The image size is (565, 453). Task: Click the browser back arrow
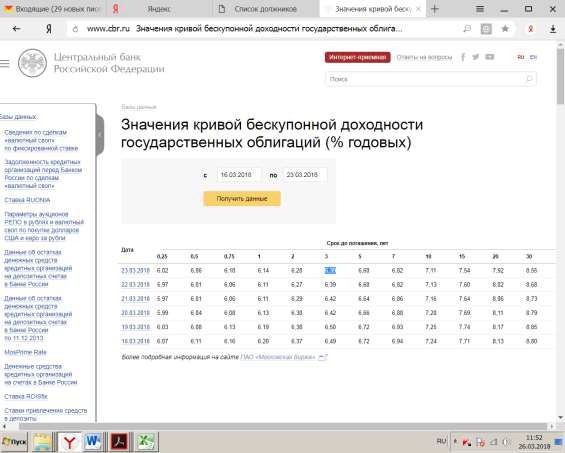[16, 28]
